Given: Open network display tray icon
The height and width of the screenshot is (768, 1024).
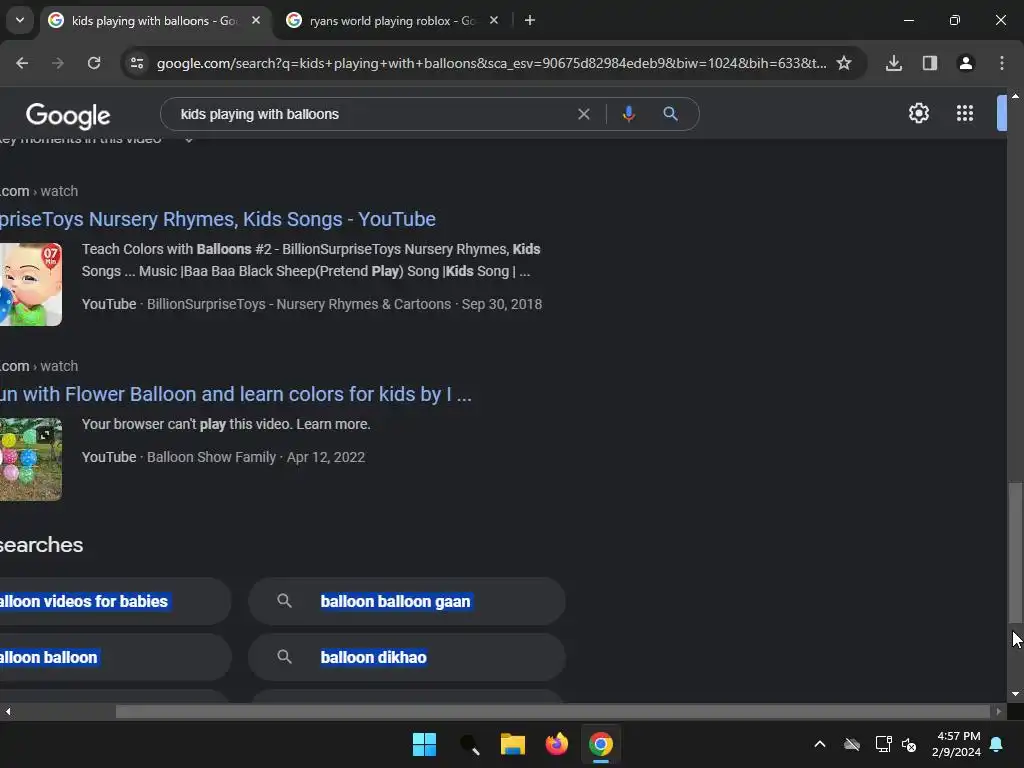Looking at the screenshot, I should (x=883, y=744).
